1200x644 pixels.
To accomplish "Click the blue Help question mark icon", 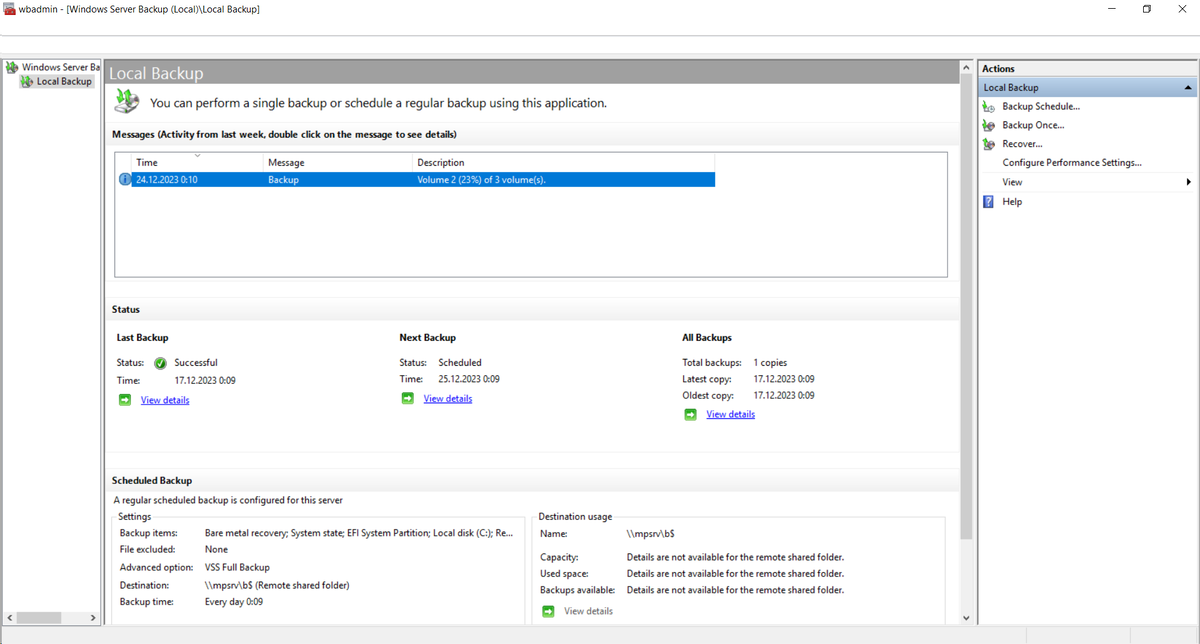I will [989, 201].
